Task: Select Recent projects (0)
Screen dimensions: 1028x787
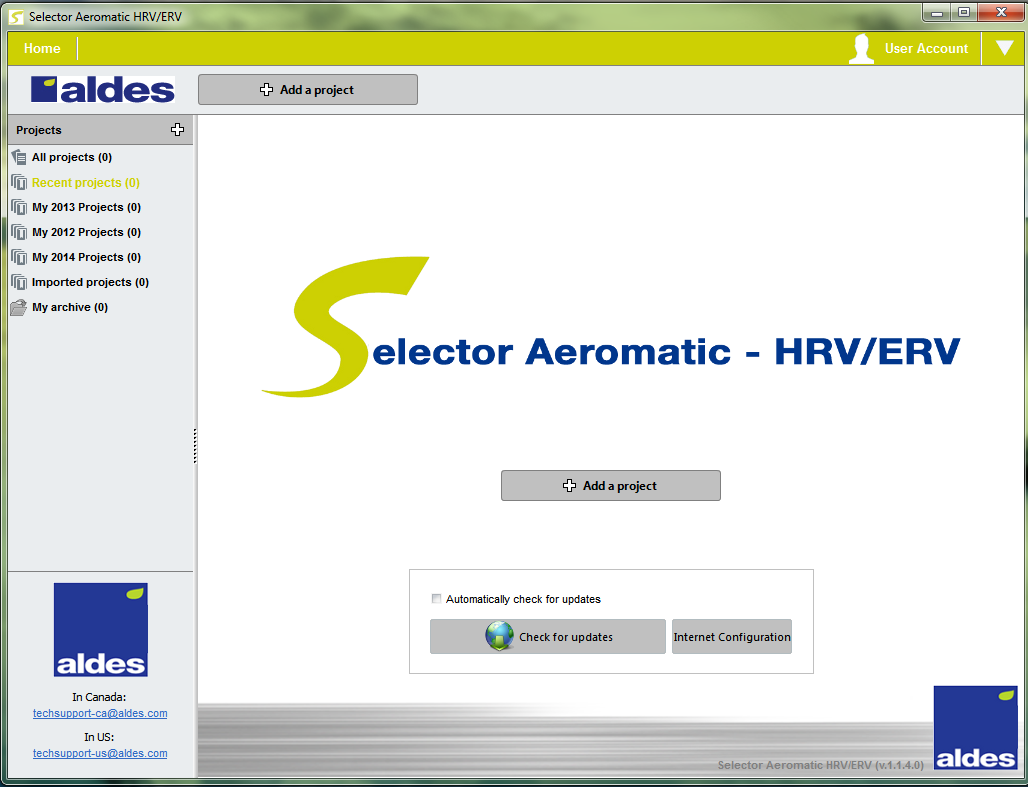Action: (x=86, y=182)
